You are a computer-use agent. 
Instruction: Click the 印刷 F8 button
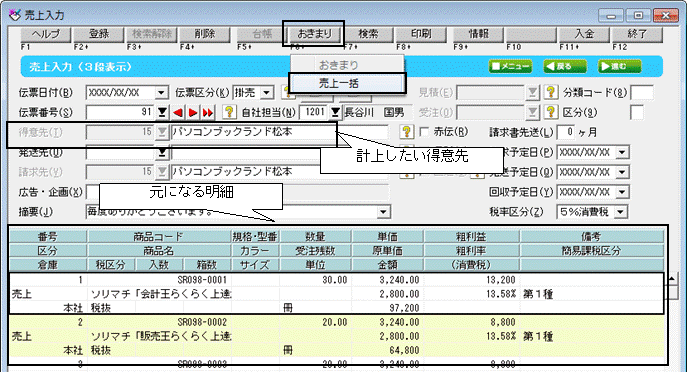coord(421,34)
